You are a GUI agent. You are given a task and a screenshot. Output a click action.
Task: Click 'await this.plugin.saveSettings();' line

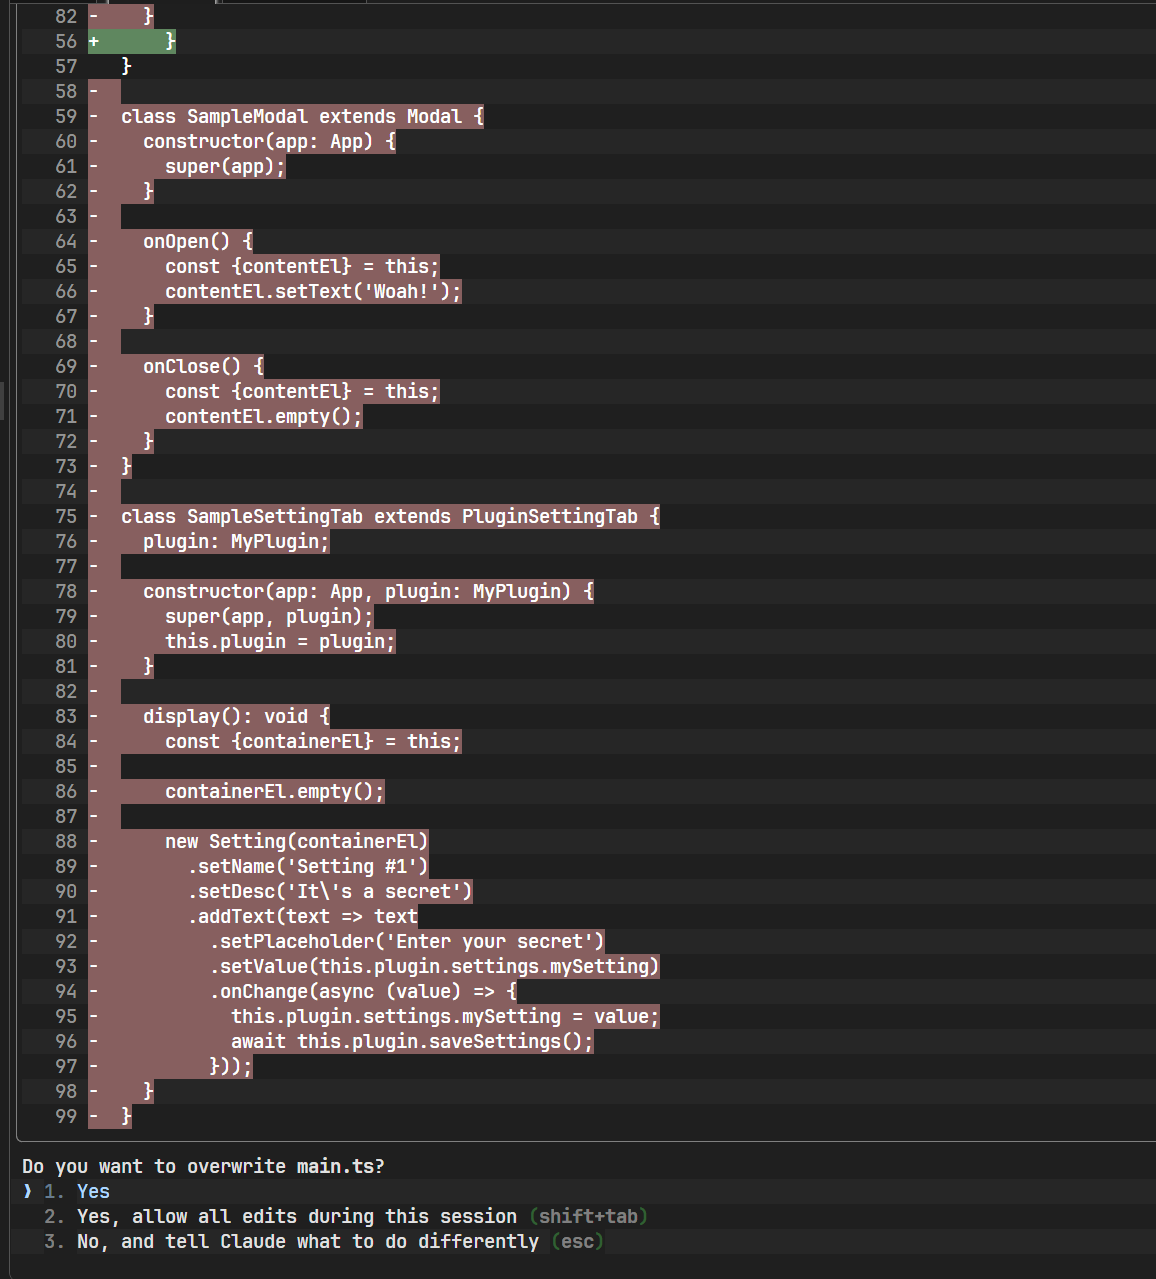(412, 1041)
